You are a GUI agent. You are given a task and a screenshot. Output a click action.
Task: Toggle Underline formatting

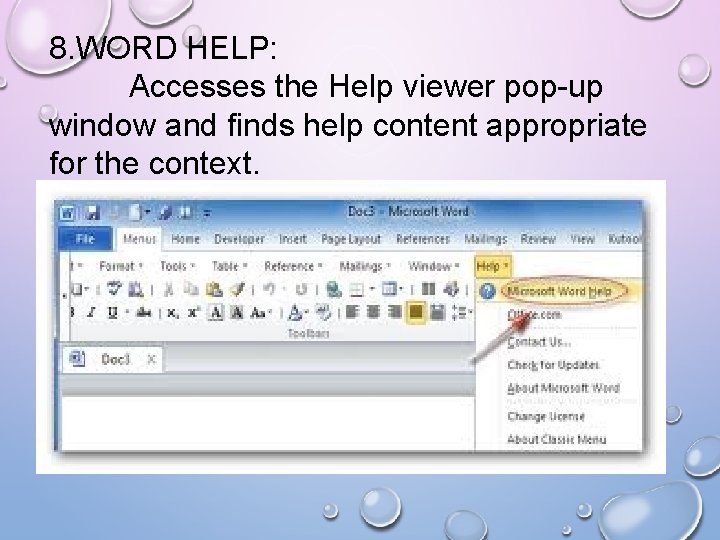[x=112, y=313]
